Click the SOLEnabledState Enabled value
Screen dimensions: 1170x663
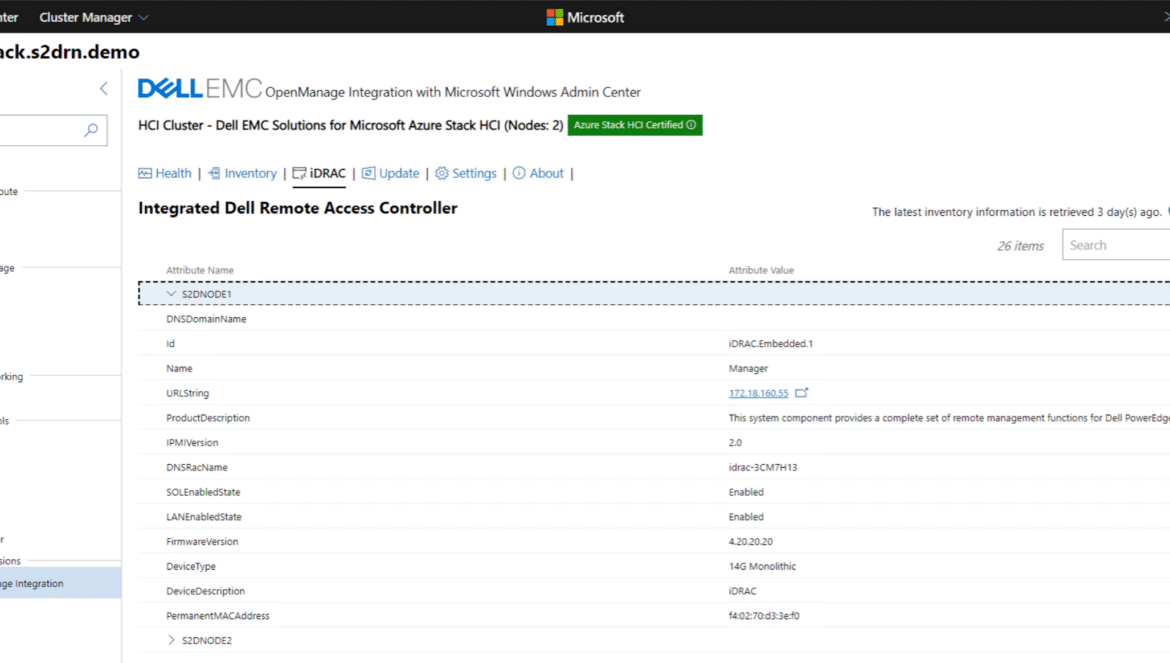coord(746,492)
